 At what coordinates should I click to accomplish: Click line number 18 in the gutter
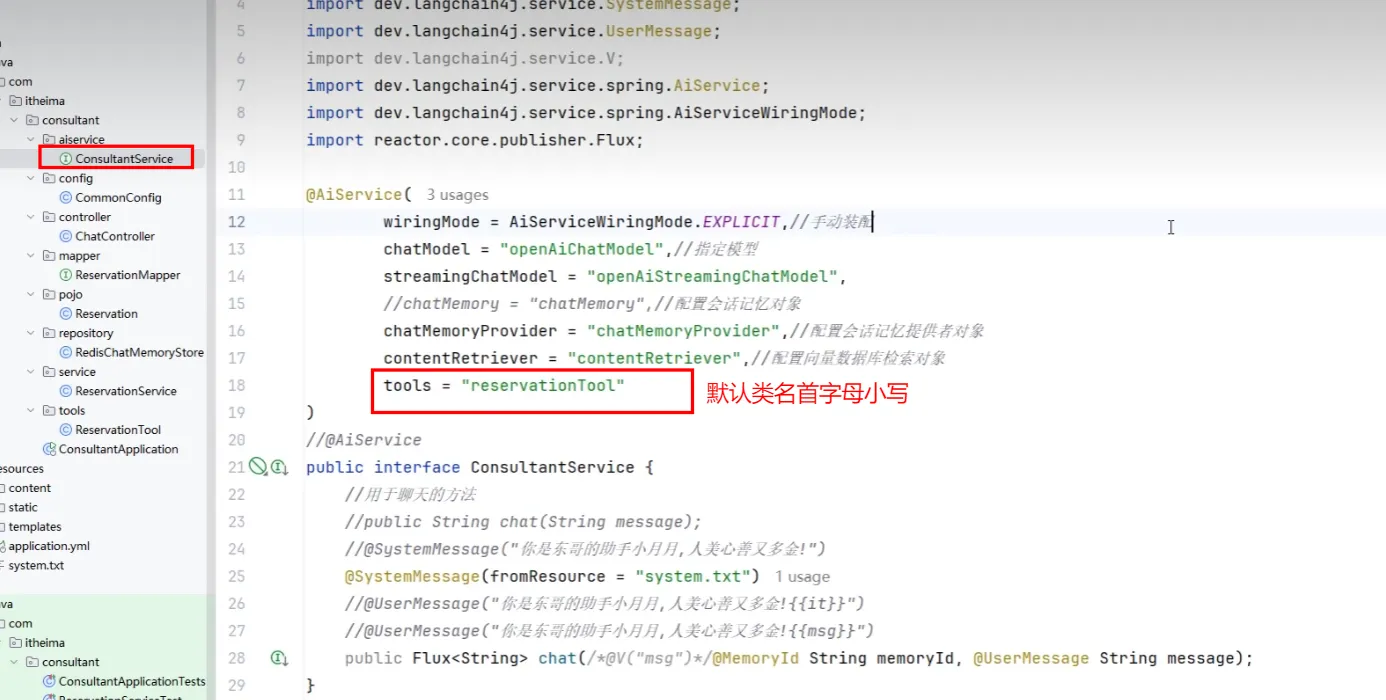(x=236, y=385)
